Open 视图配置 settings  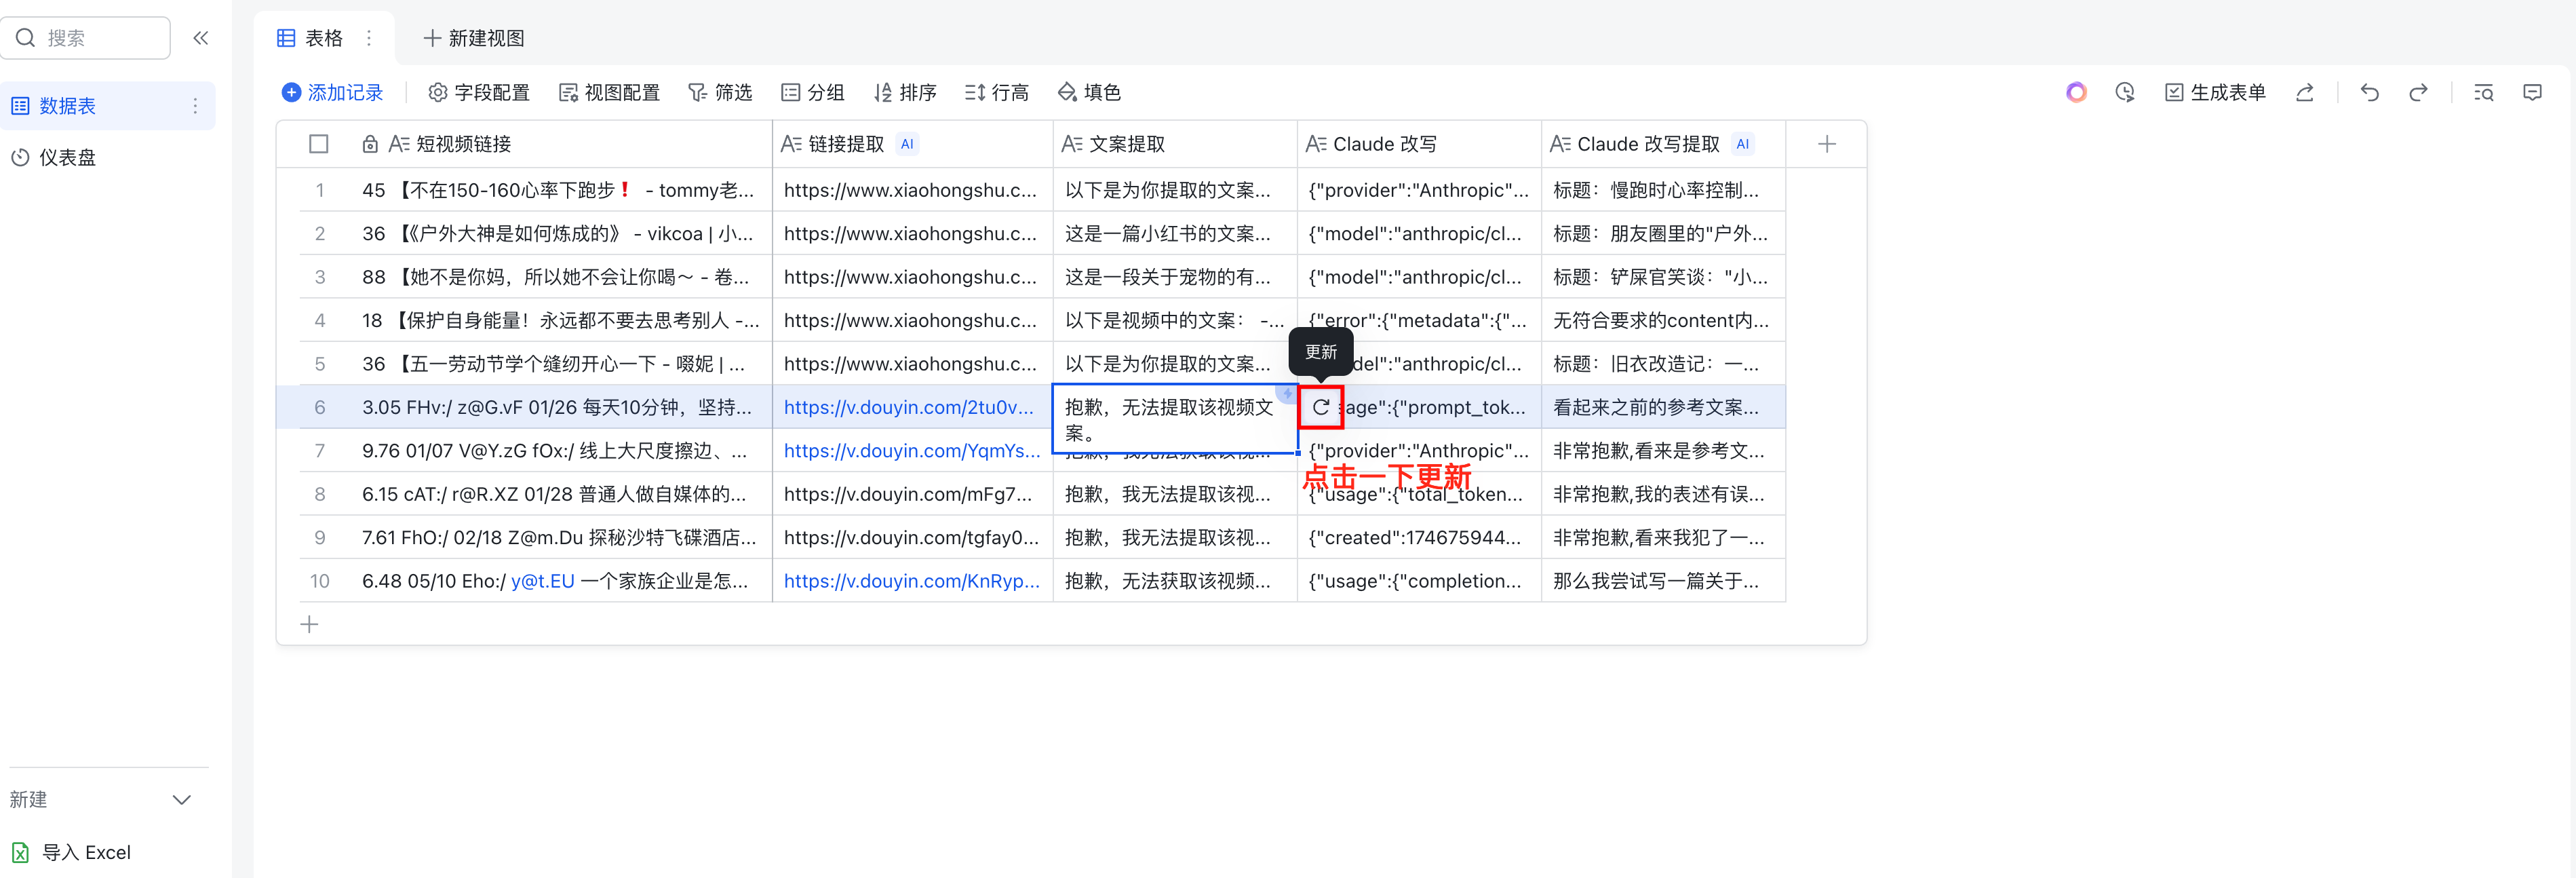click(x=609, y=93)
